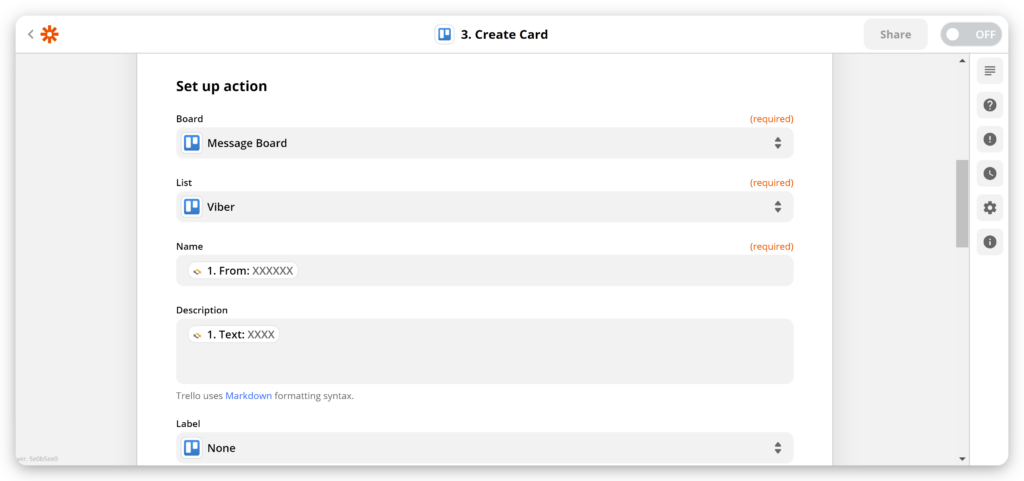Image resolution: width=1024 pixels, height=481 pixels.
Task: Open the info icon in sidebar
Action: 989,241
